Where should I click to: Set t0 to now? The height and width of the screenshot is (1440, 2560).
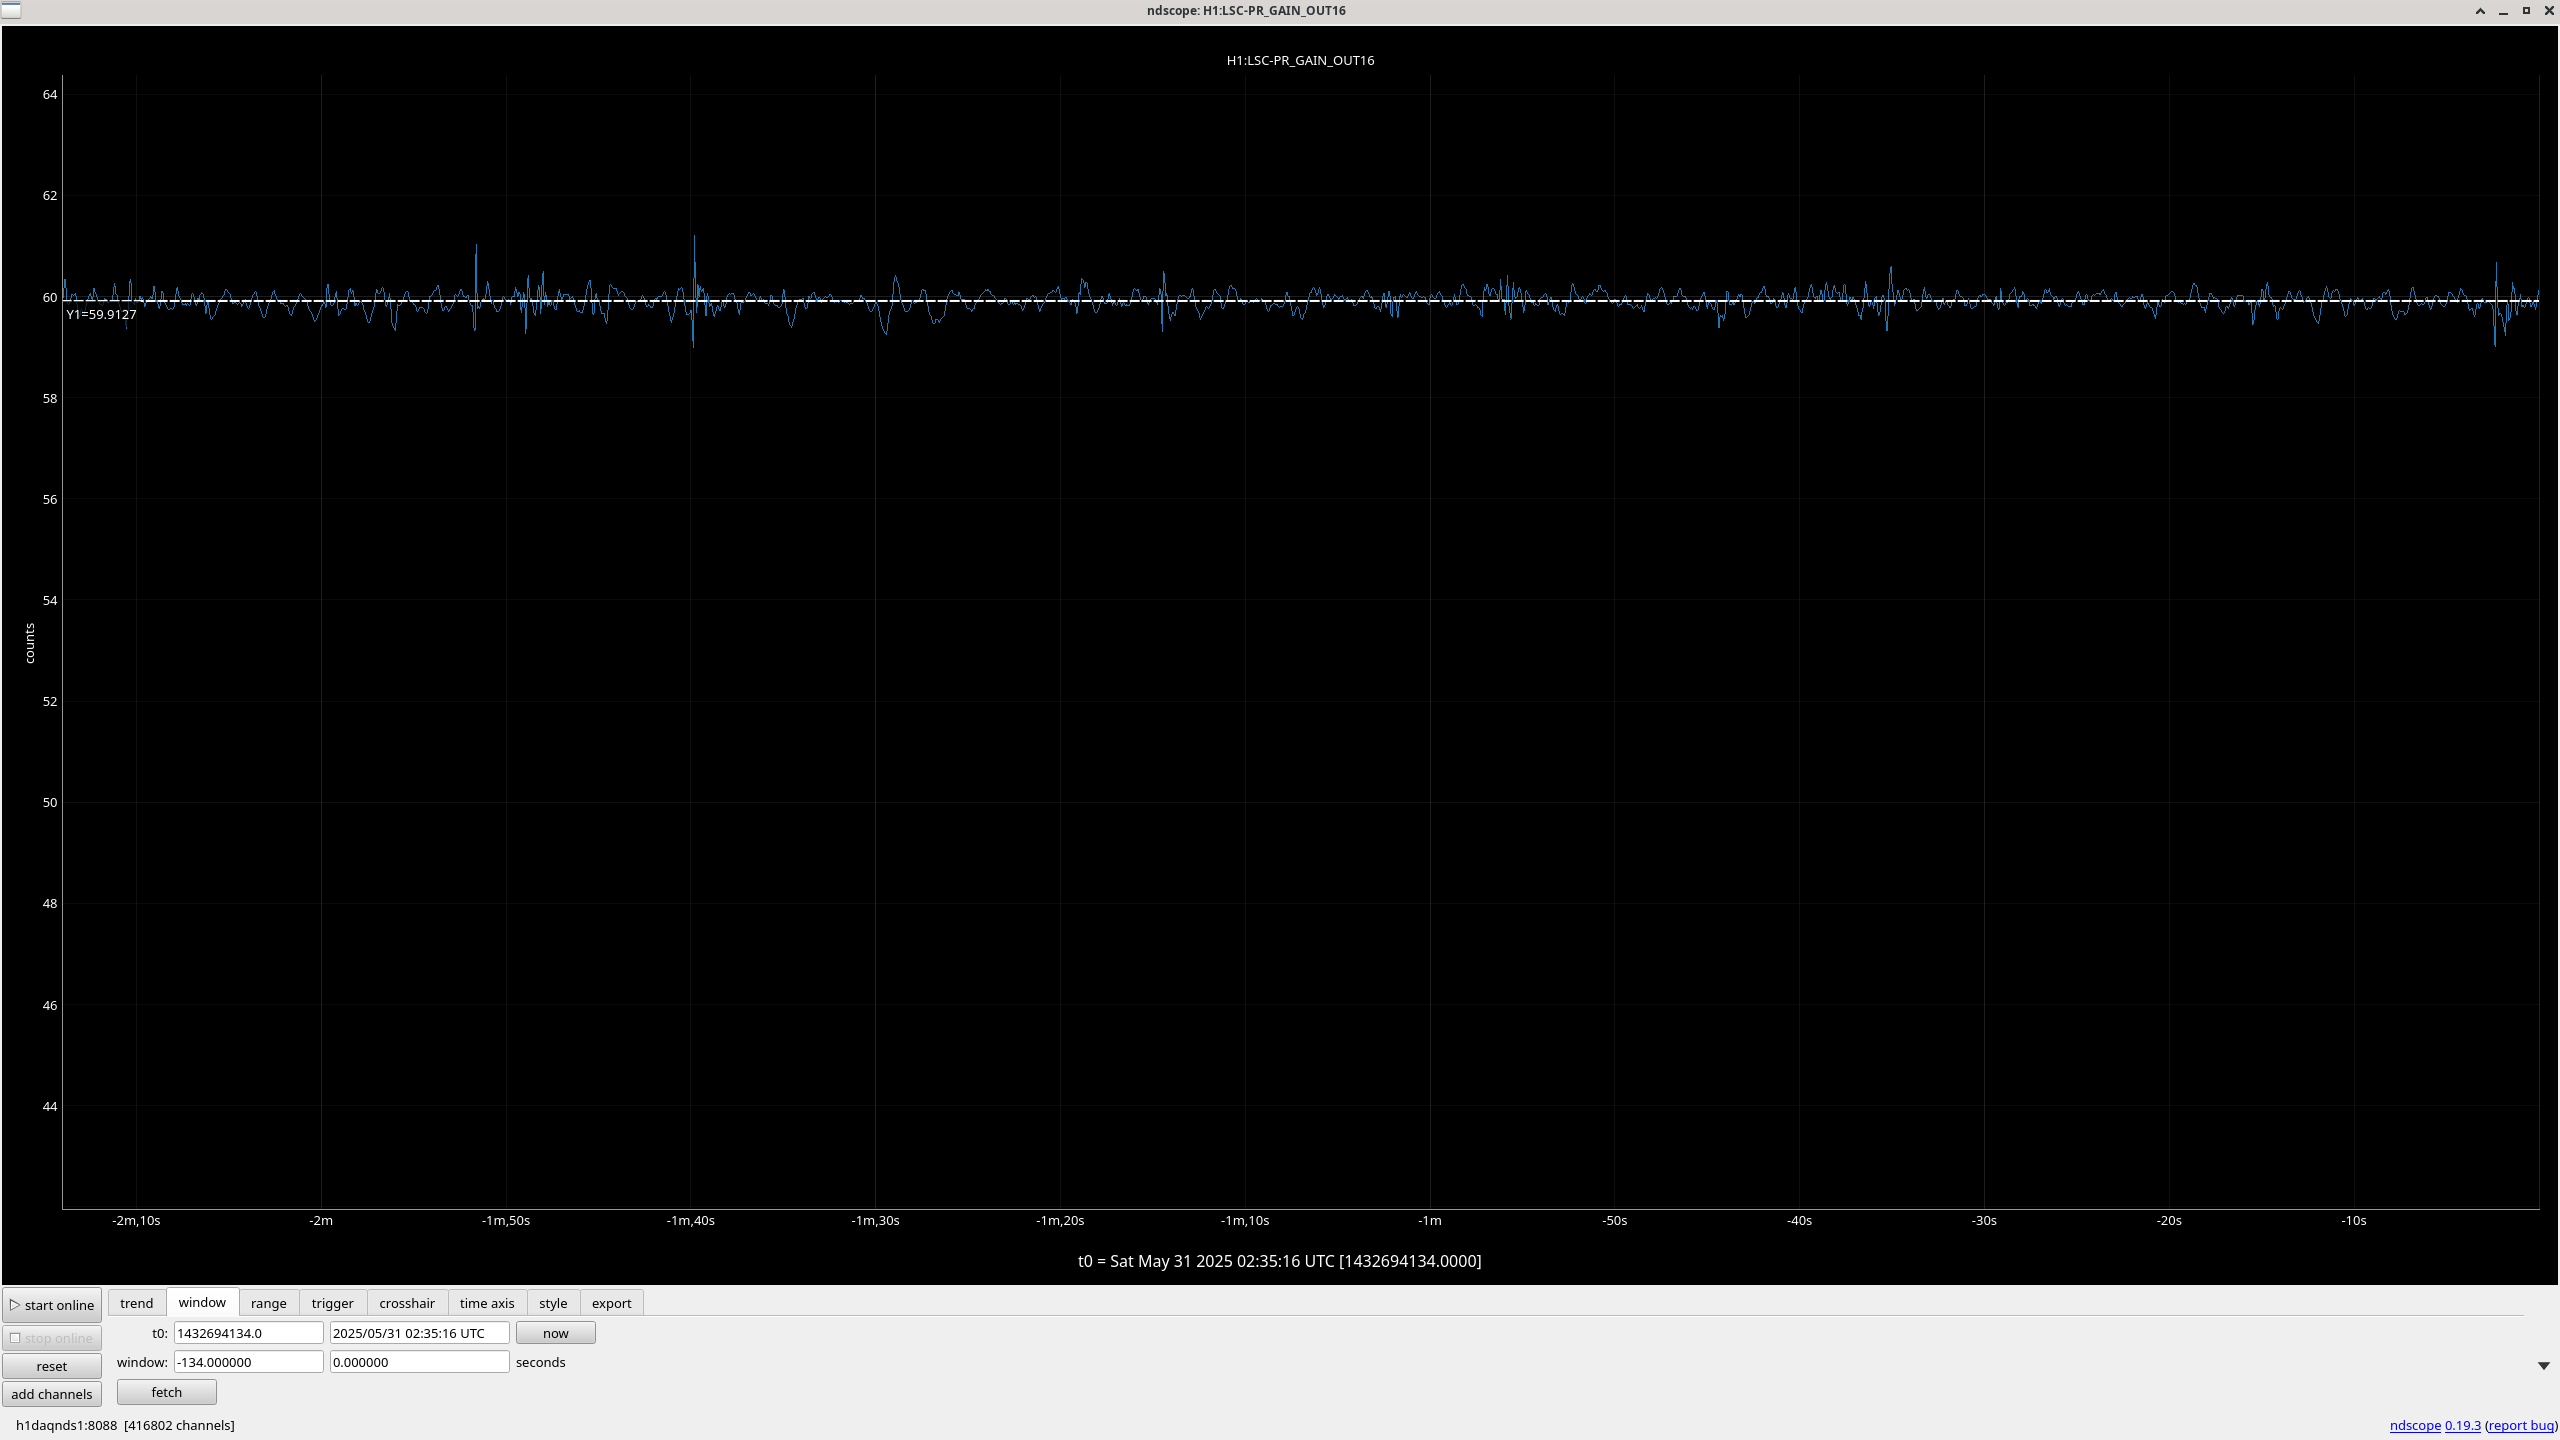556,1333
